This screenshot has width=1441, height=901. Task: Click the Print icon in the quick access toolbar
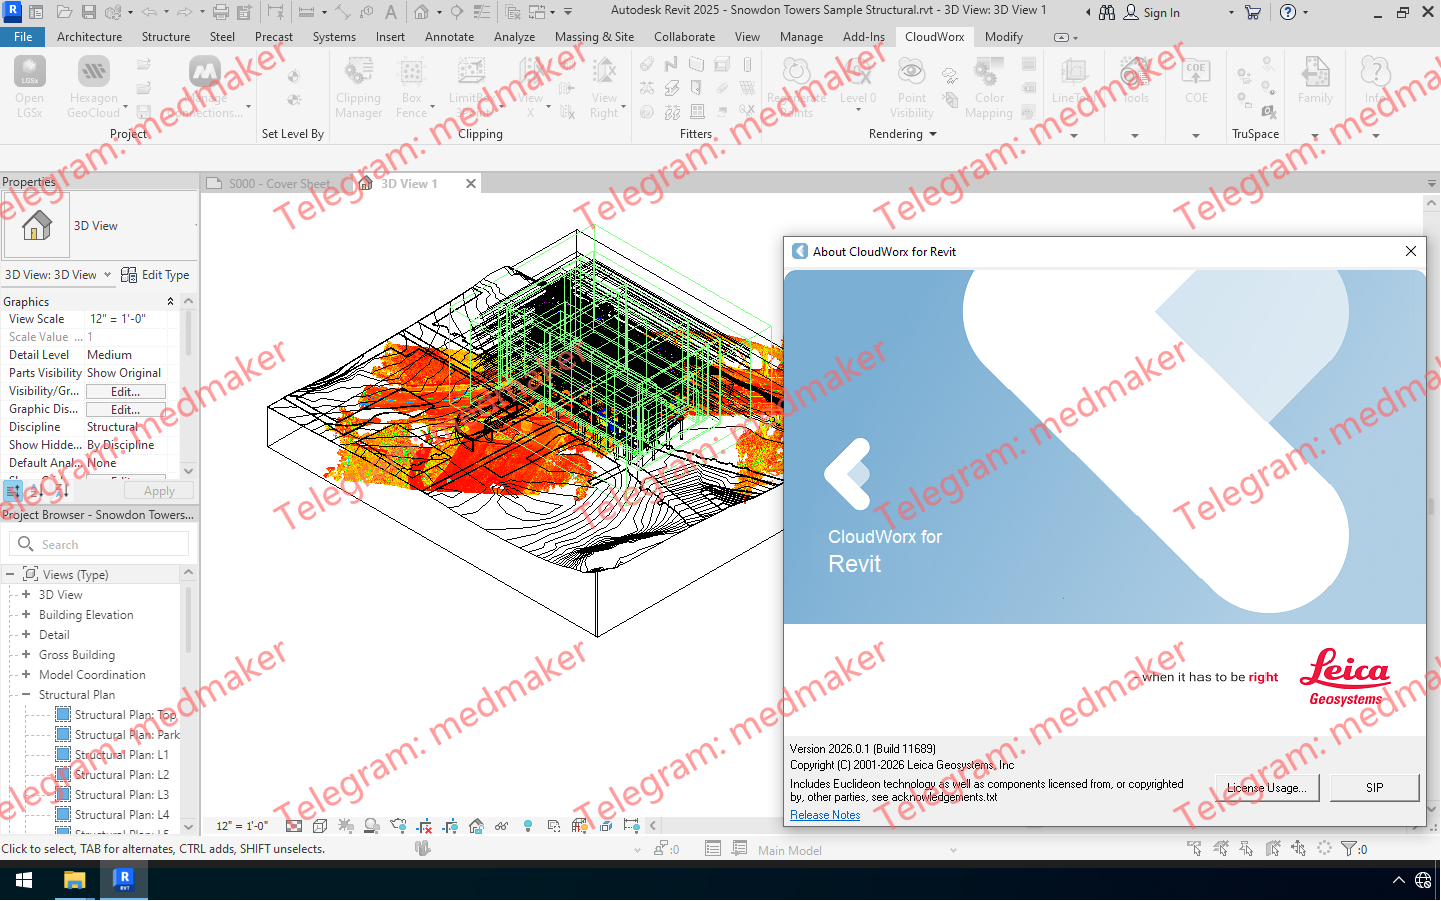(x=221, y=12)
